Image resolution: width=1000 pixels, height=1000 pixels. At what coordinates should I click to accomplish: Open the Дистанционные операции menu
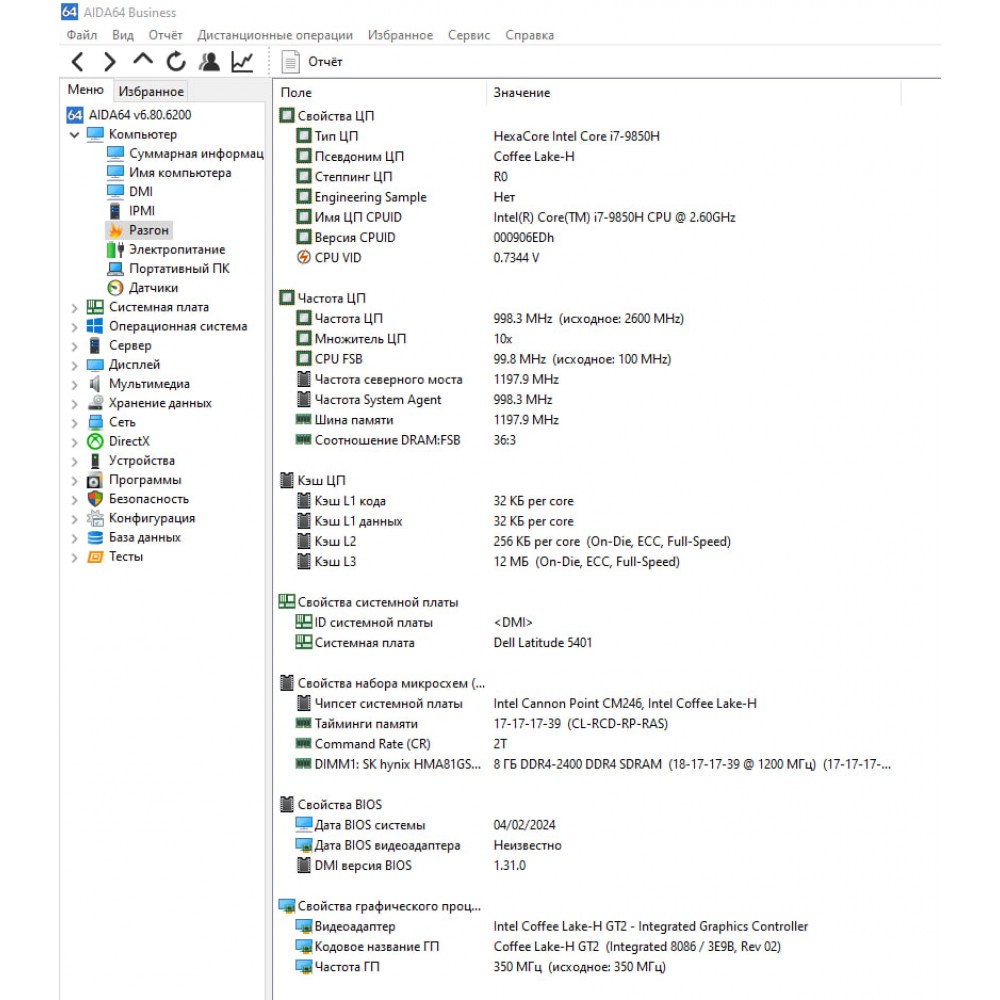(x=275, y=35)
